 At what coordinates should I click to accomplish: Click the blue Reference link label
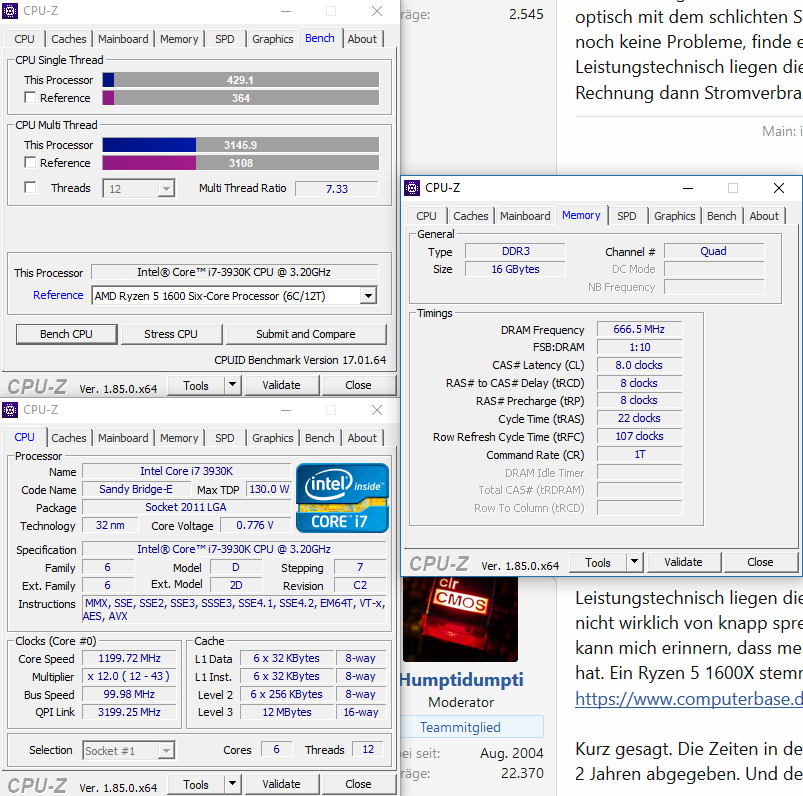[x=58, y=295]
